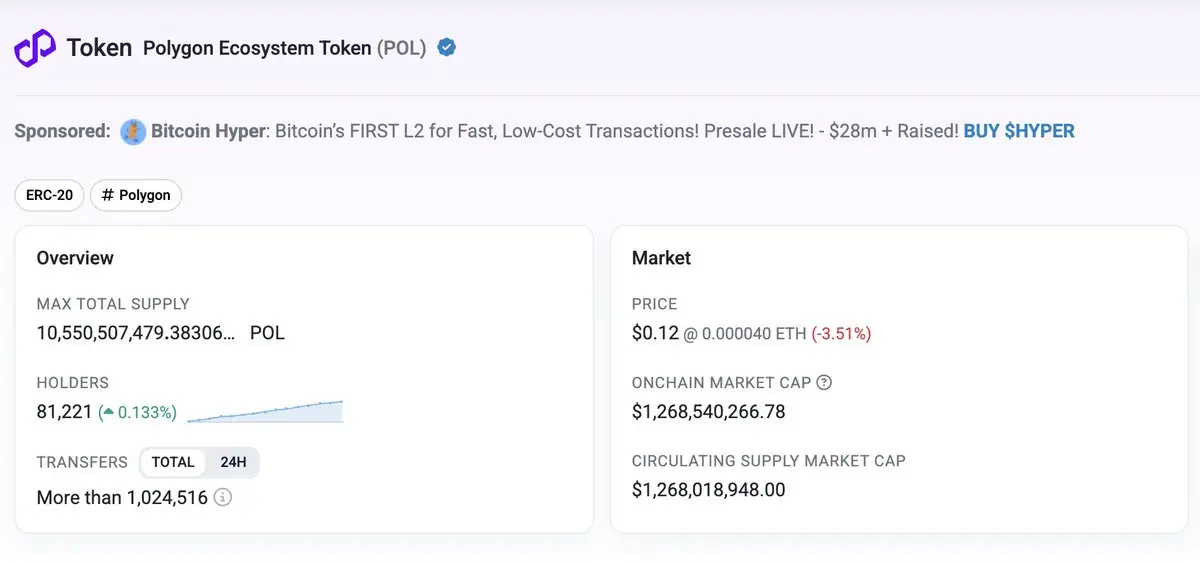This screenshot has height=564, width=1200.
Task: Click the red -3.51% price change
Action: (840, 334)
